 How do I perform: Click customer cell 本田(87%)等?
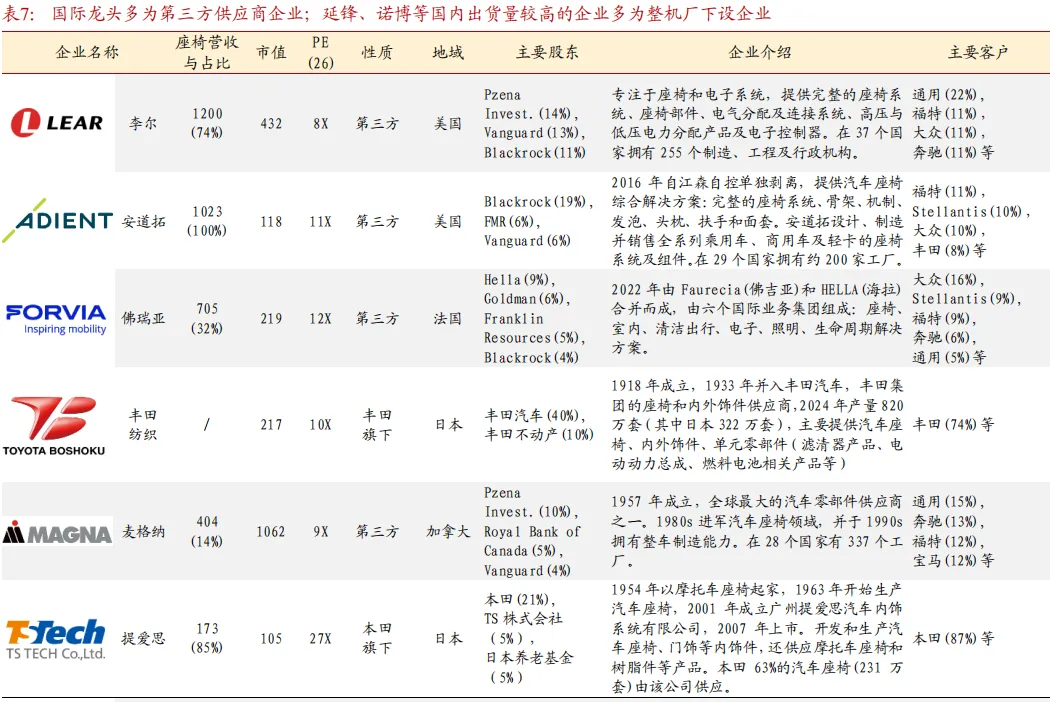pos(954,638)
